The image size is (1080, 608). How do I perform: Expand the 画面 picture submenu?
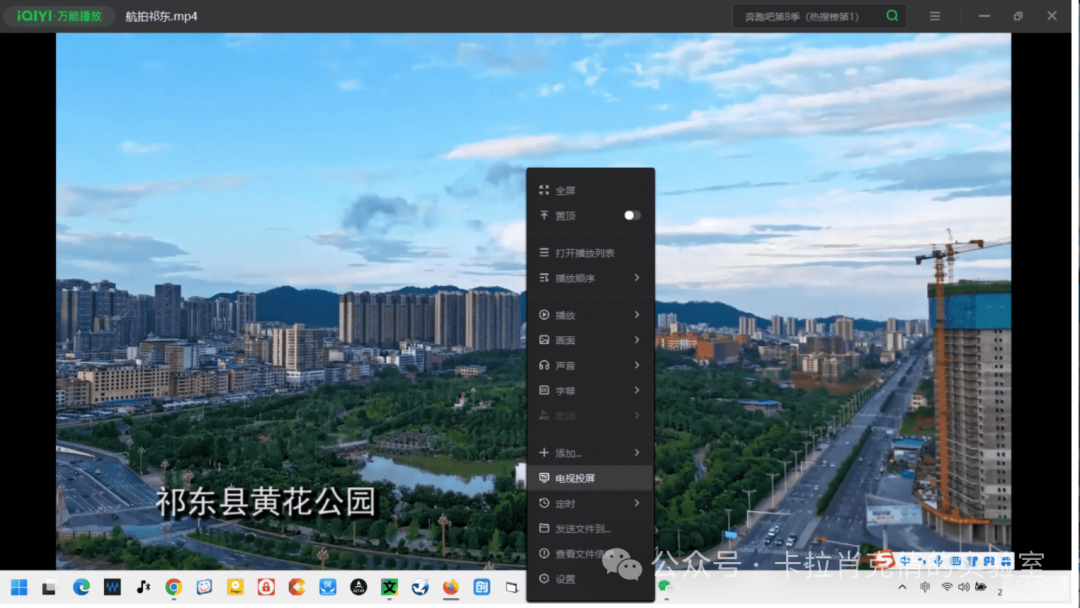(x=590, y=340)
